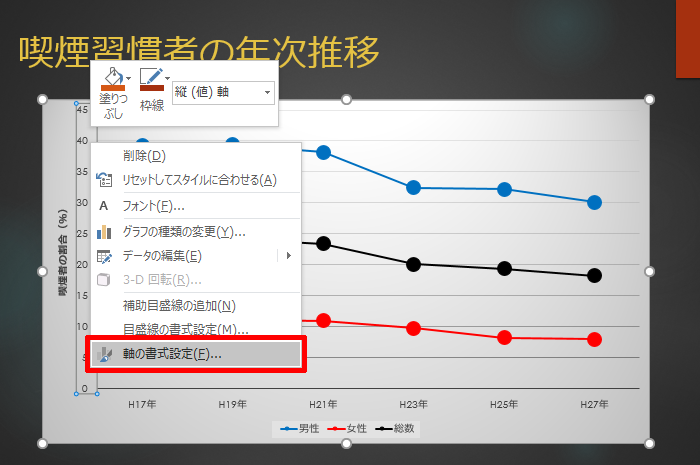Open 軸の書式設定(F)... menu item
The image size is (700, 465).
pyautogui.click(x=196, y=354)
